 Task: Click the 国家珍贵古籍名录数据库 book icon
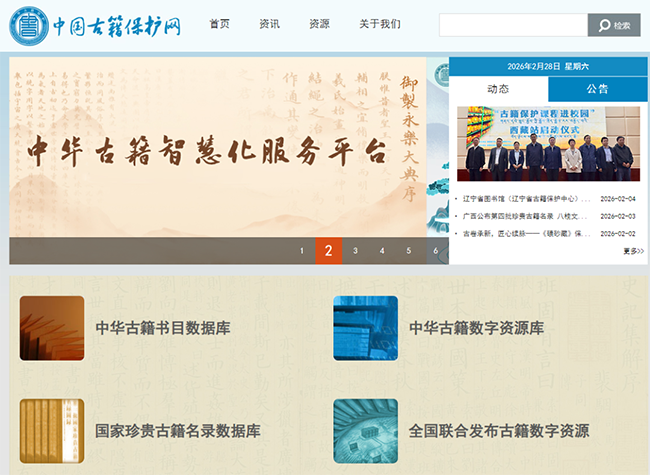coord(52,431)
